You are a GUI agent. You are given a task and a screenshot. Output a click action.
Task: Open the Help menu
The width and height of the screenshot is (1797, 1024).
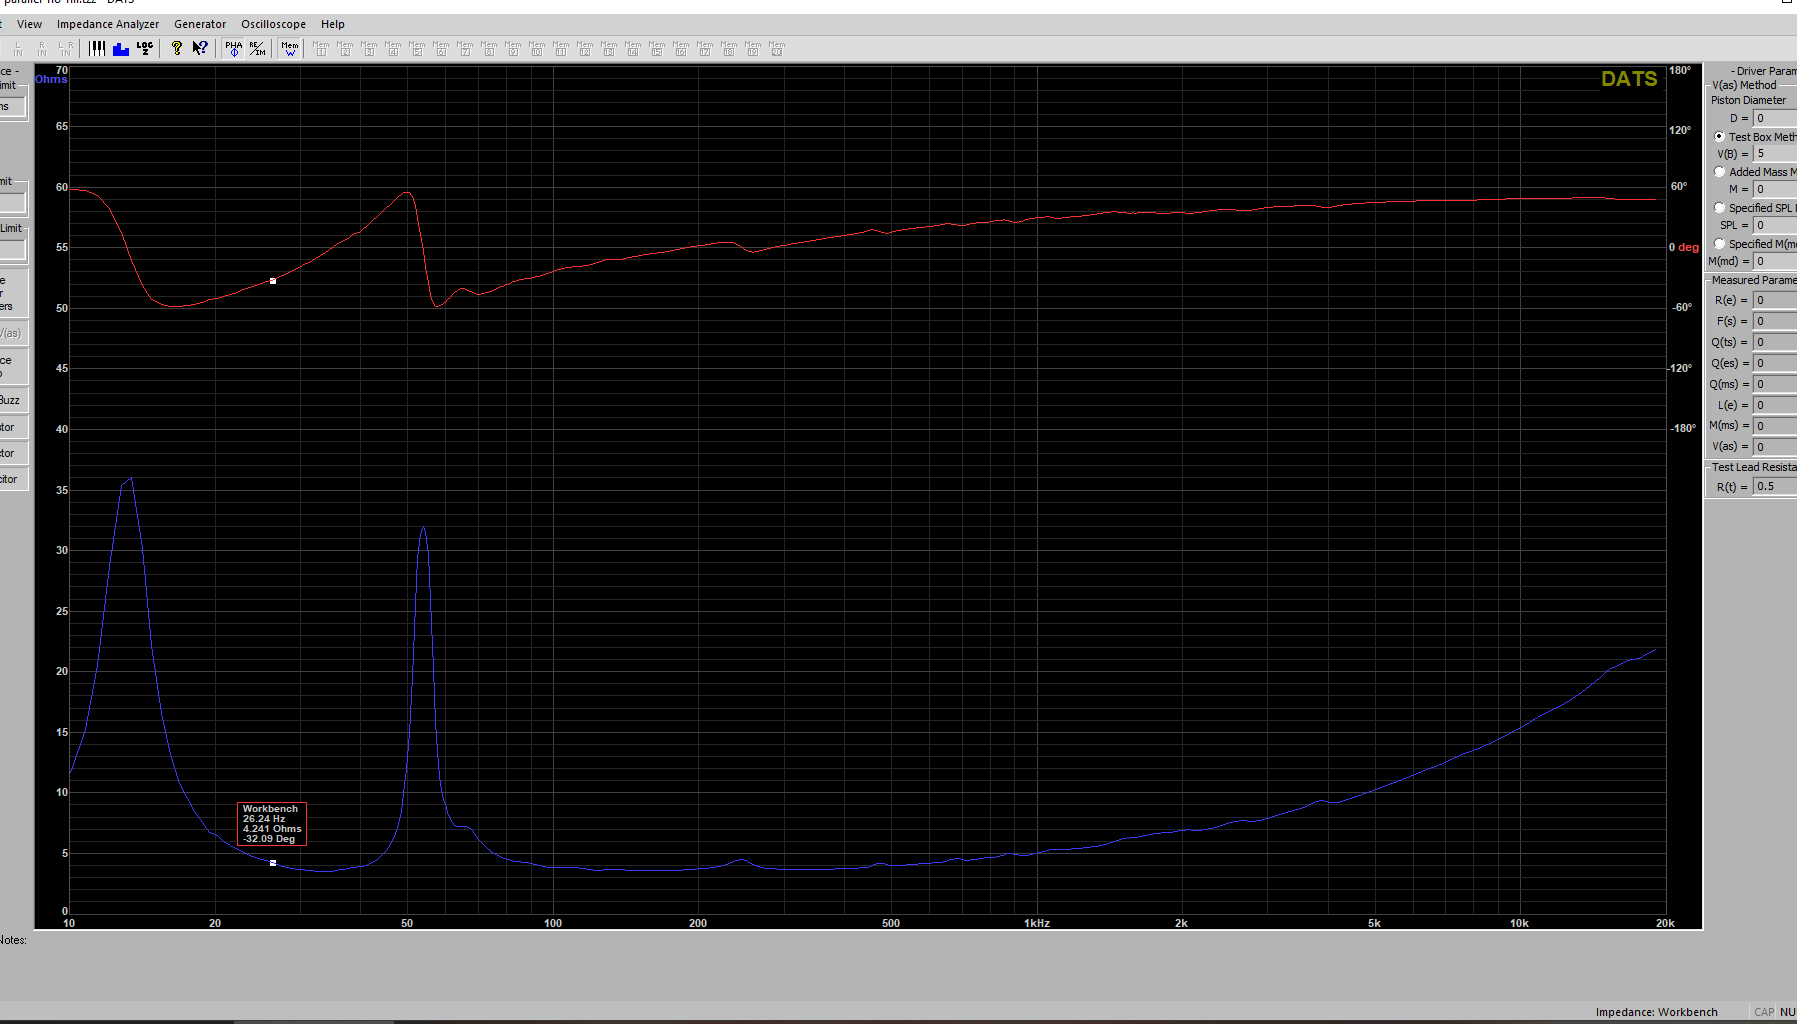333,24
